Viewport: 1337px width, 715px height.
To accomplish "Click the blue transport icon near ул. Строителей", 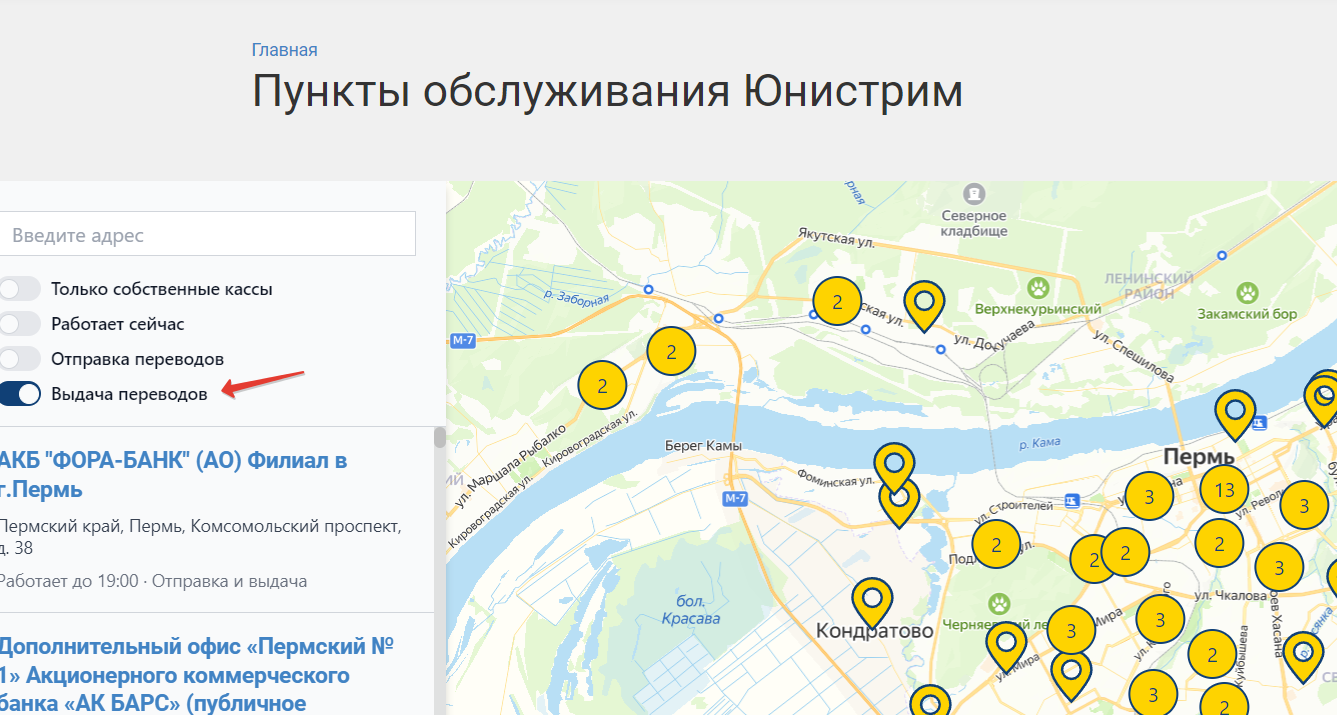I will pos(1072,500).
